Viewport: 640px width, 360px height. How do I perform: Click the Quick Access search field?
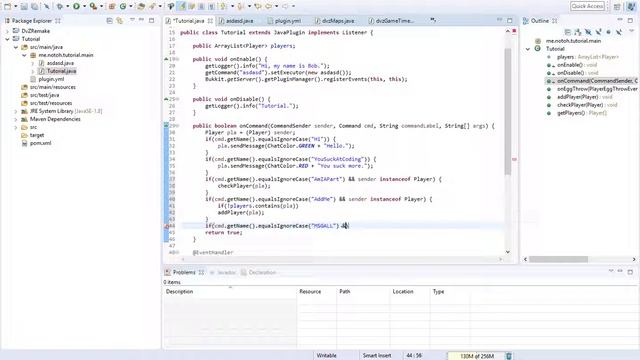587,6
